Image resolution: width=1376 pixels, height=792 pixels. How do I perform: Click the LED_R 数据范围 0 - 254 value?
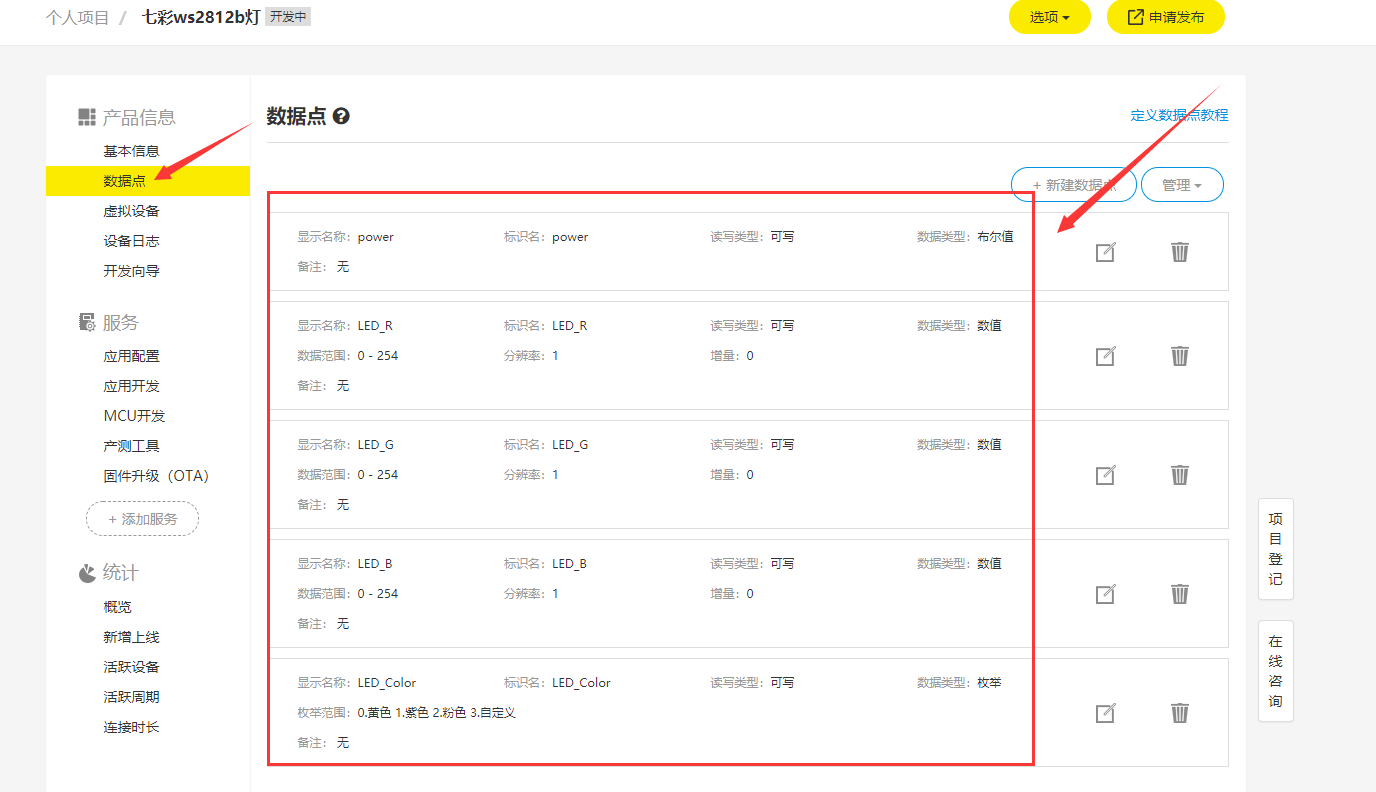(377, 356)
